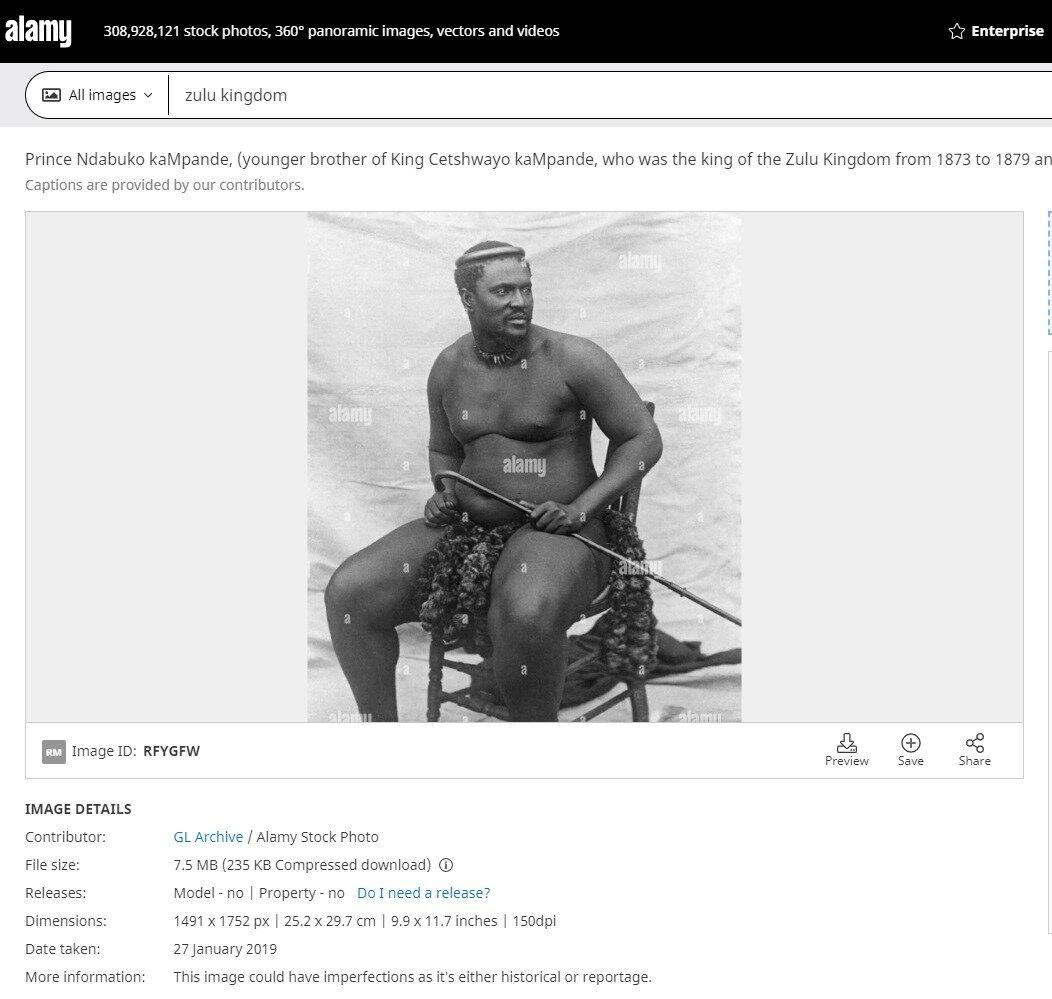Click the search field containing zulu kingdom

coord(609,95)
